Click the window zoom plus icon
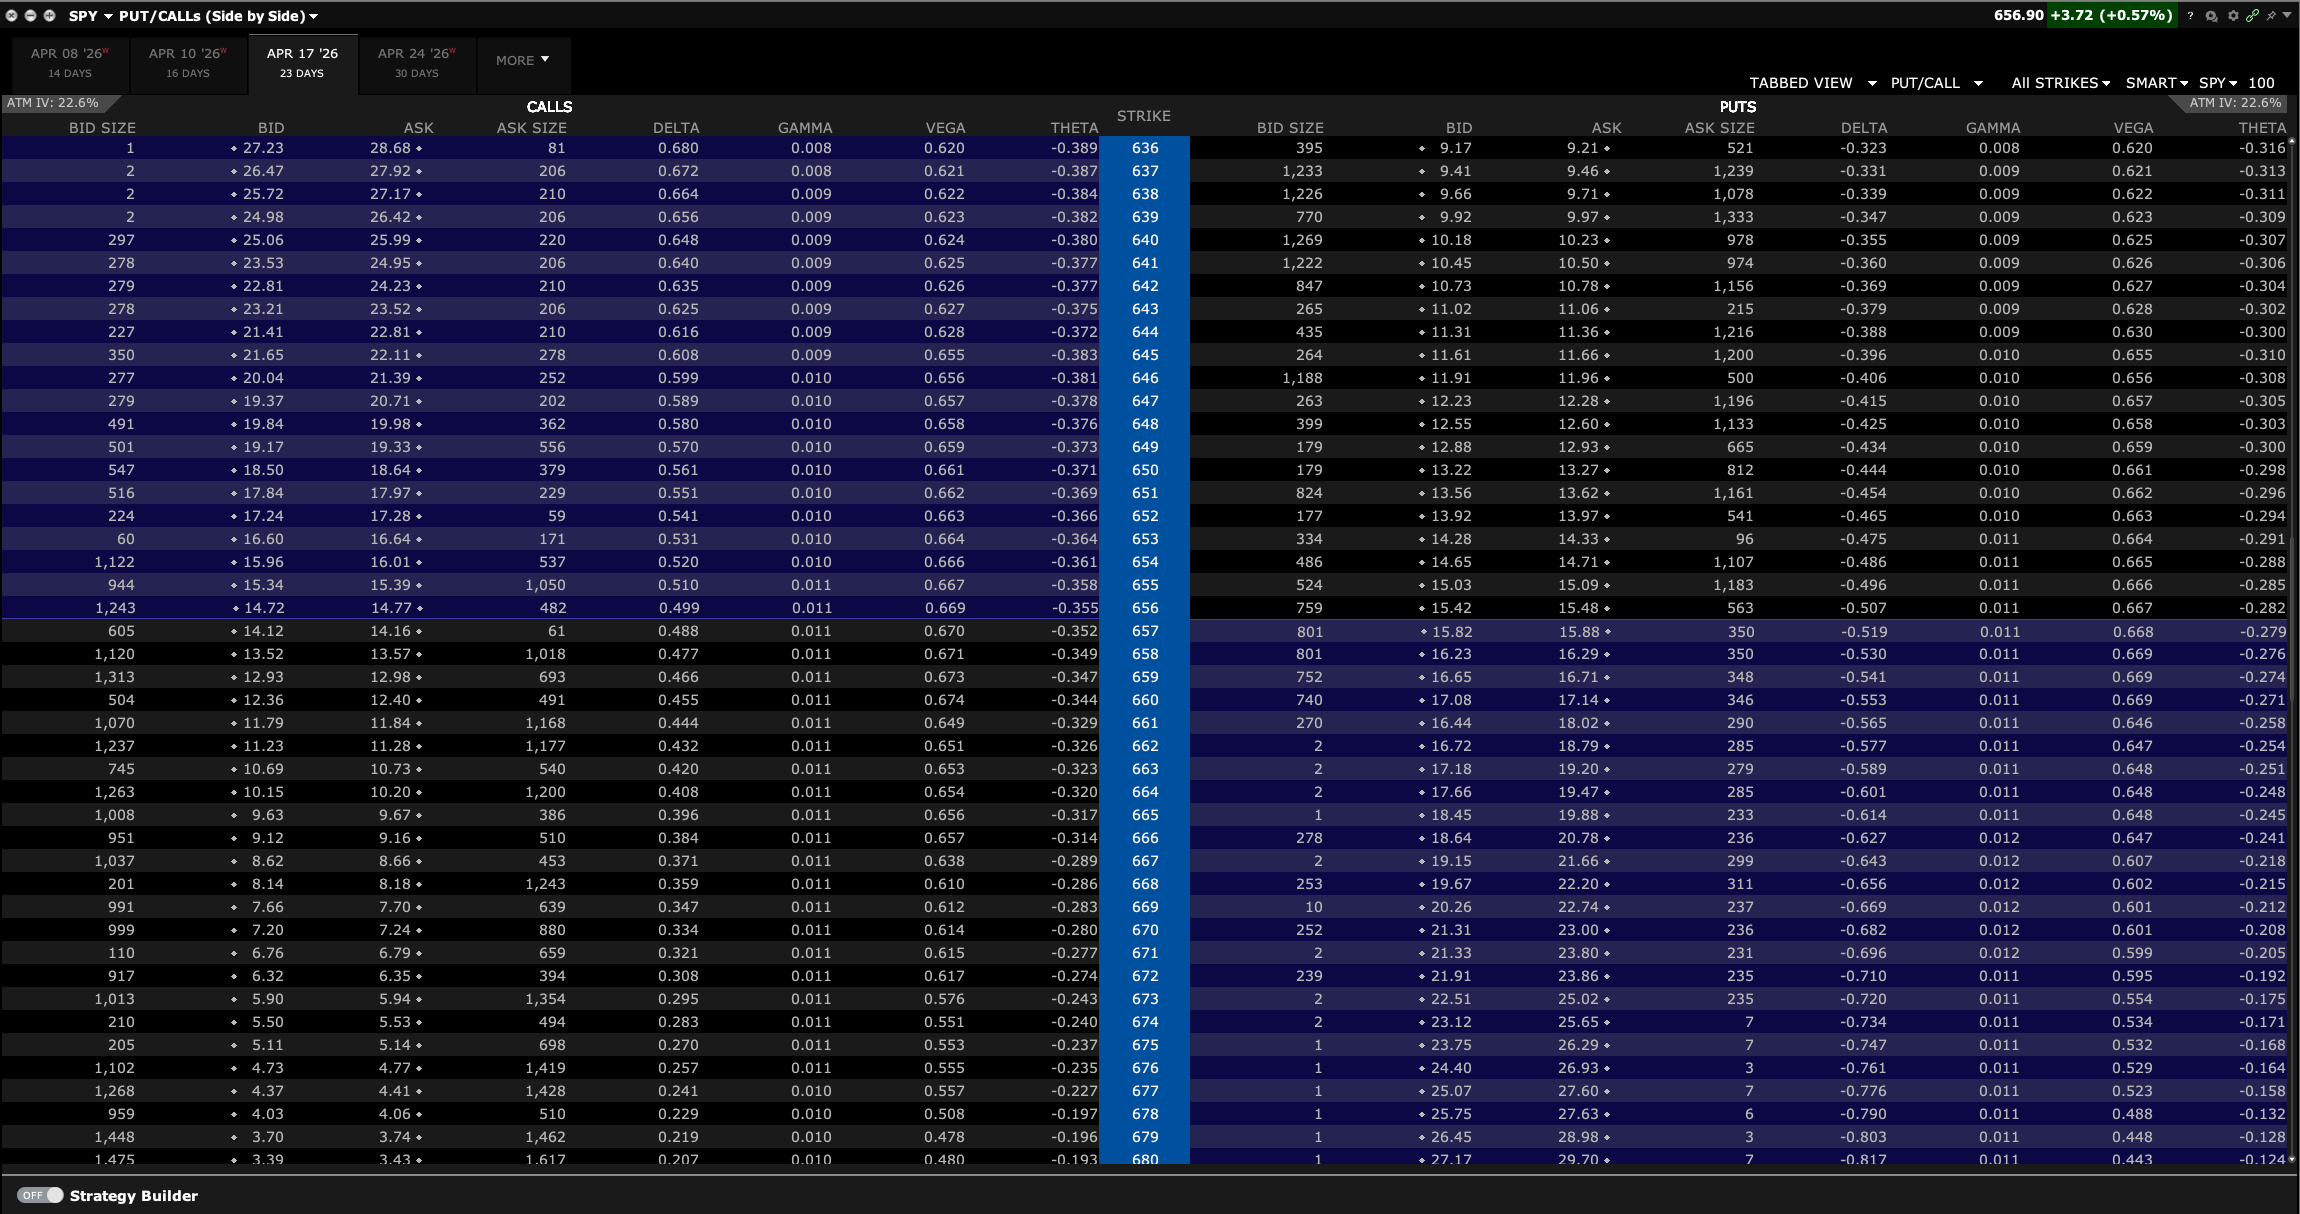The width and height of the screenshot is (2300, 1214). tap(49, 16)
